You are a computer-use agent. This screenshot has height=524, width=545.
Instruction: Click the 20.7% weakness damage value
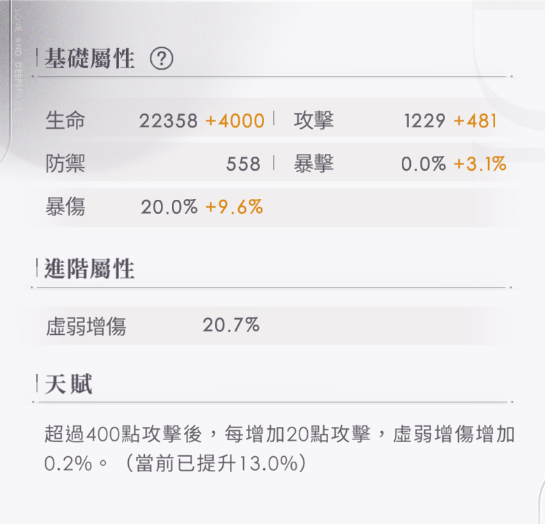pyautogui.click(x=231, y=325)
